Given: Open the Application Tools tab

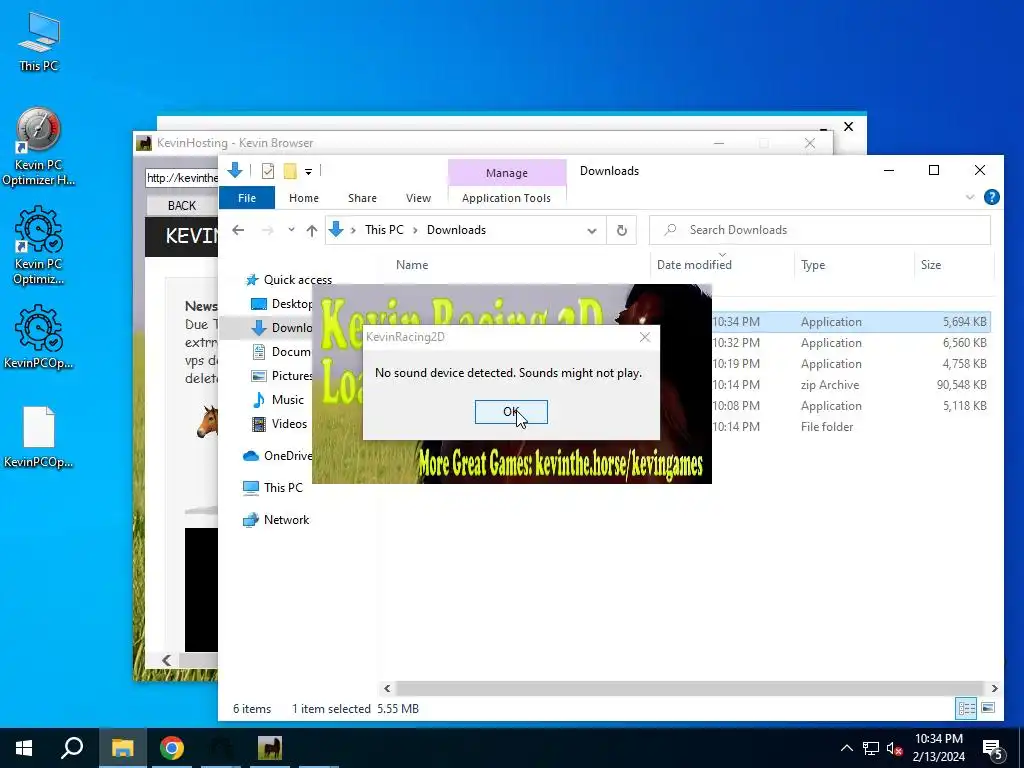Looking at the screenshot, I should click(x=506, y=198).
